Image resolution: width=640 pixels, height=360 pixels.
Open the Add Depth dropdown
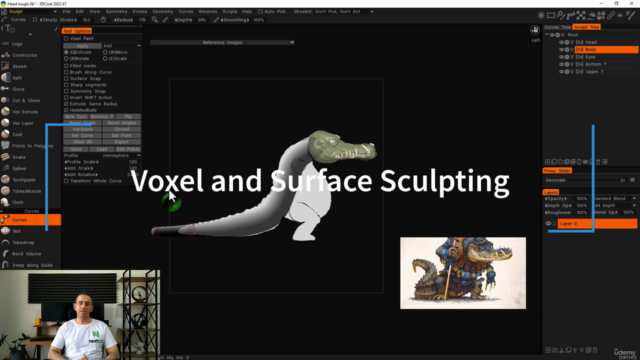(614, 205)
